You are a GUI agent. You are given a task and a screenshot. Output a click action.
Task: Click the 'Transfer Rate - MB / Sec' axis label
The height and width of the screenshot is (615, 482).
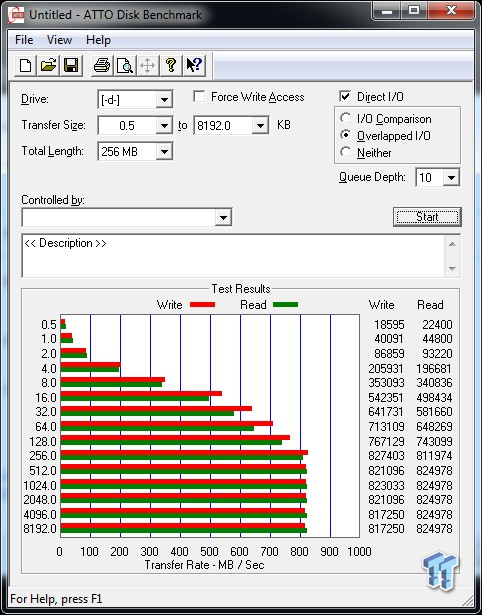pyautogui.click(x=204, y=565)
